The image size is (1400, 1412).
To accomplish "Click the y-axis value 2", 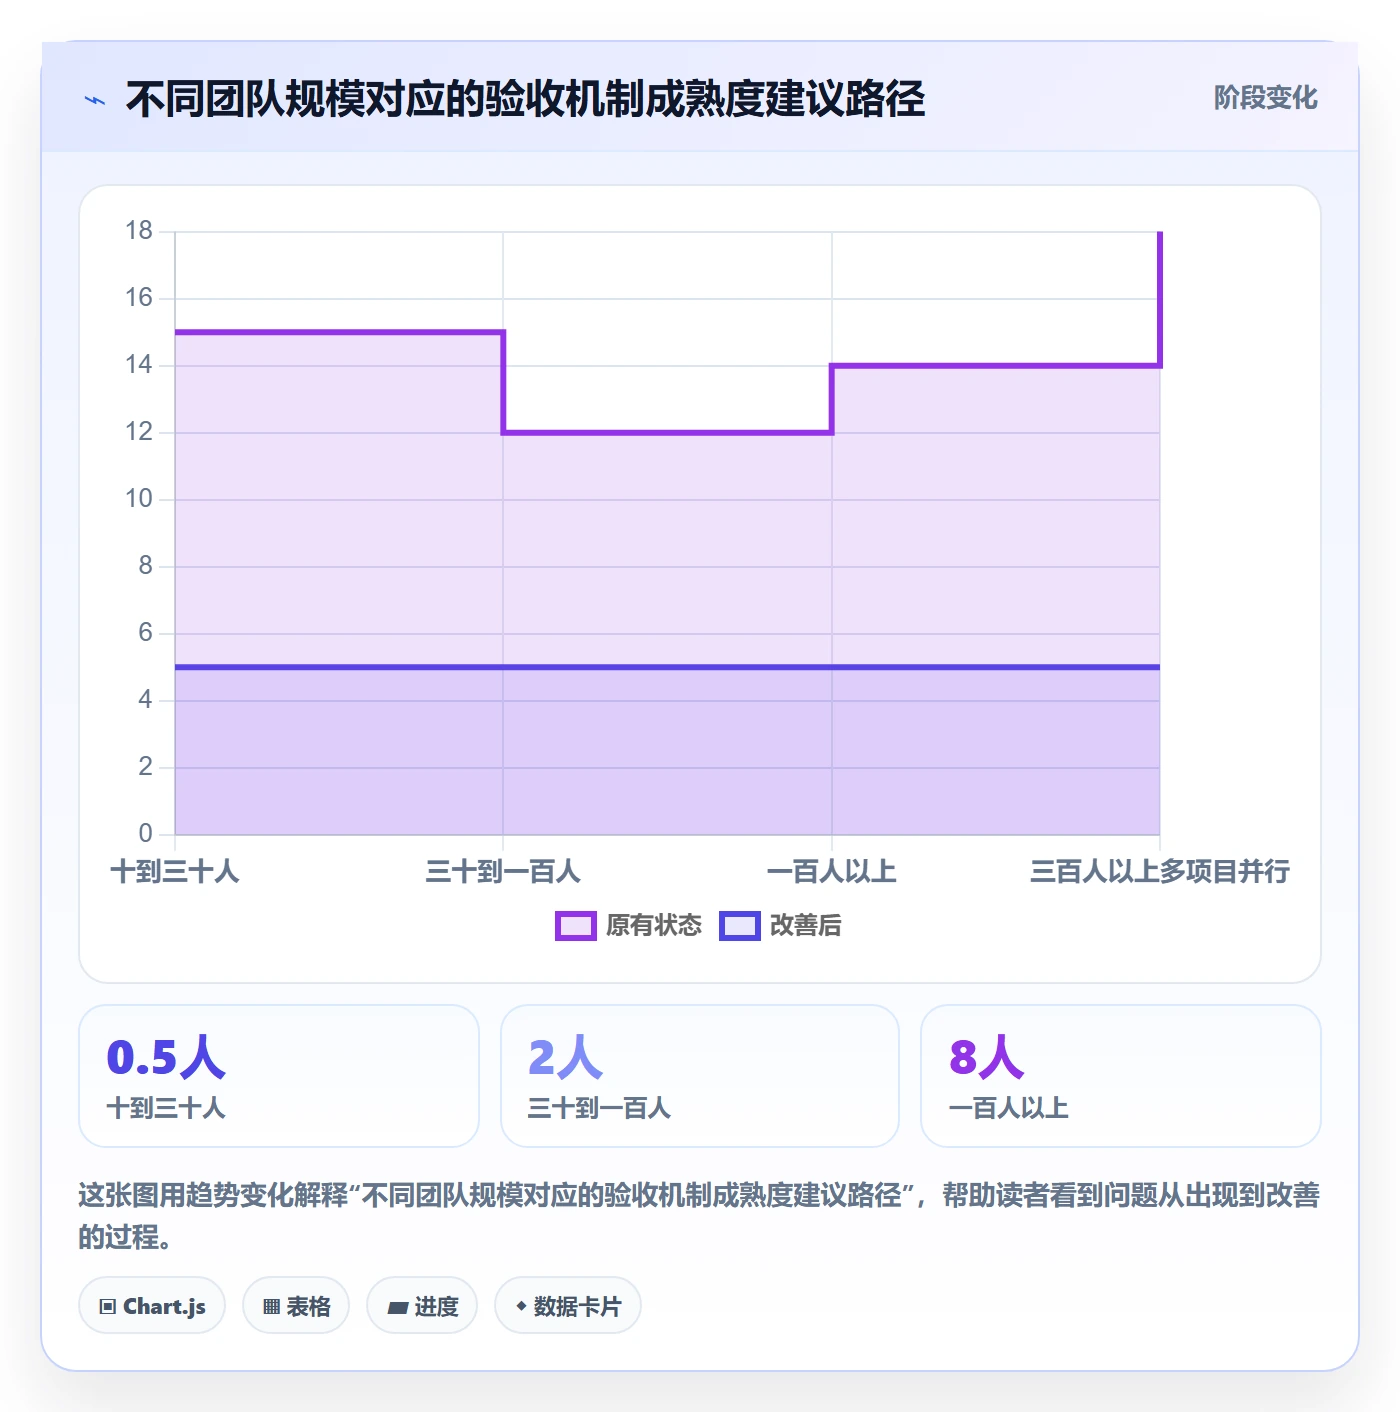I will click(146, 767).
